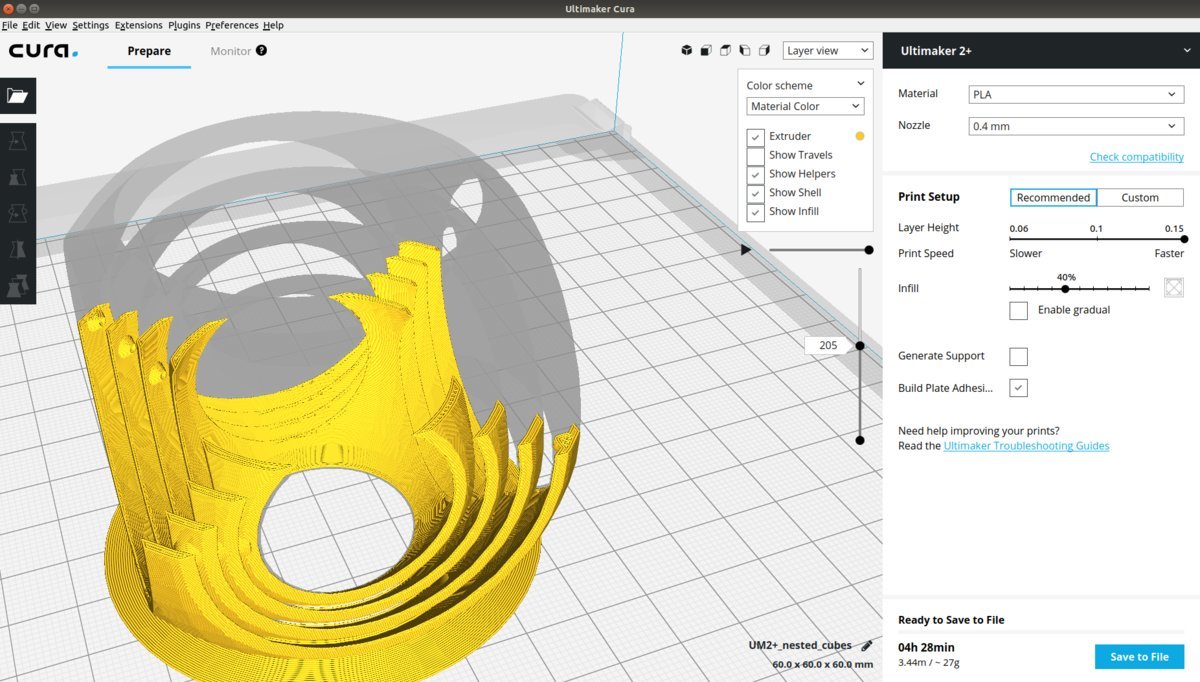Select the Mirror tool in sidebar
This screenshot has height=682, width=1200.
pyautogui.click(x=18, y=249)
